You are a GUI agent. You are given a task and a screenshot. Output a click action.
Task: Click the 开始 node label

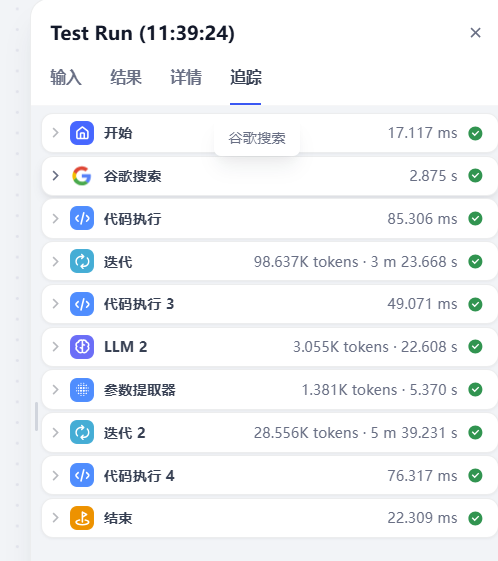tap(118, 133)
